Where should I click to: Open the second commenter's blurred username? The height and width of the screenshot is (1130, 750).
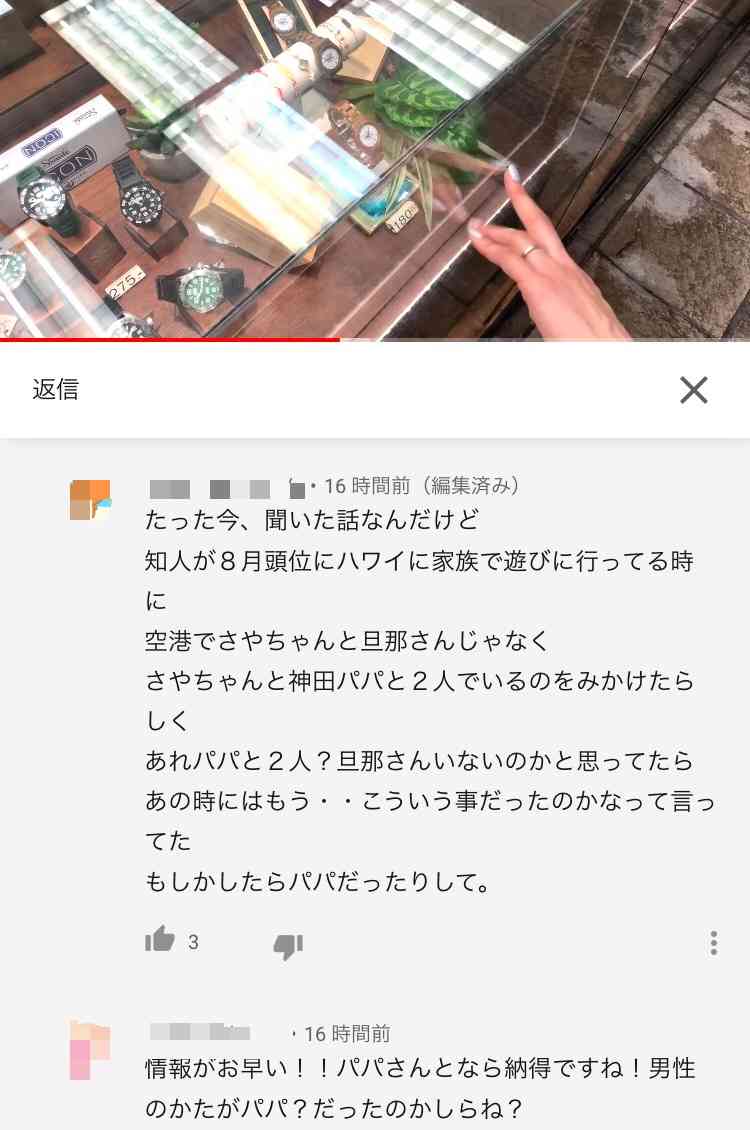point(200,1033)
